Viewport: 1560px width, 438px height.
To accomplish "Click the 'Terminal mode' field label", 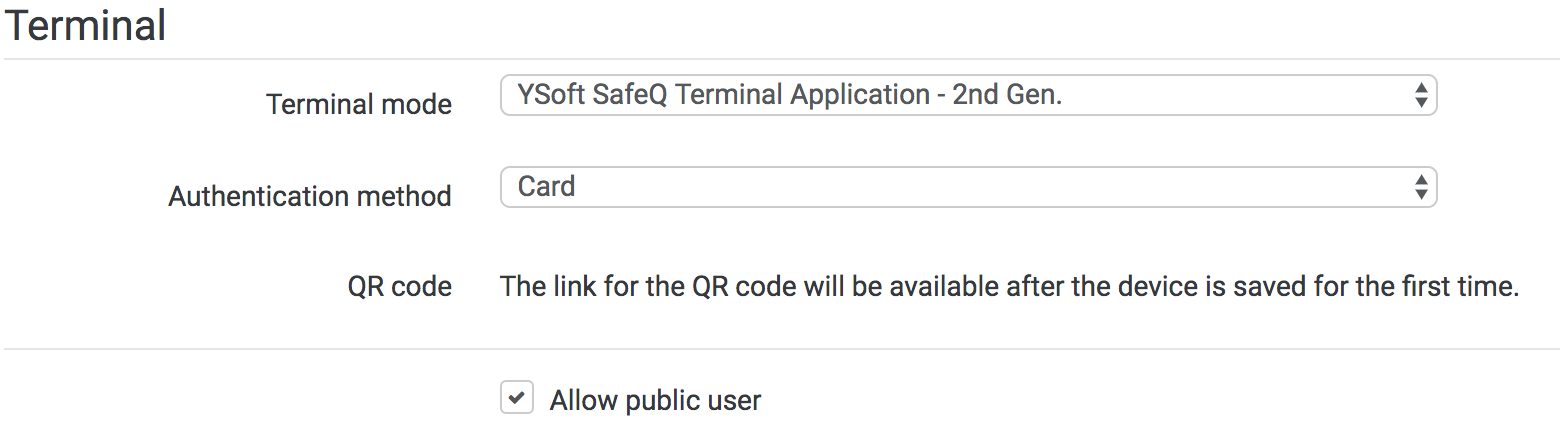I will coord(358,104).
